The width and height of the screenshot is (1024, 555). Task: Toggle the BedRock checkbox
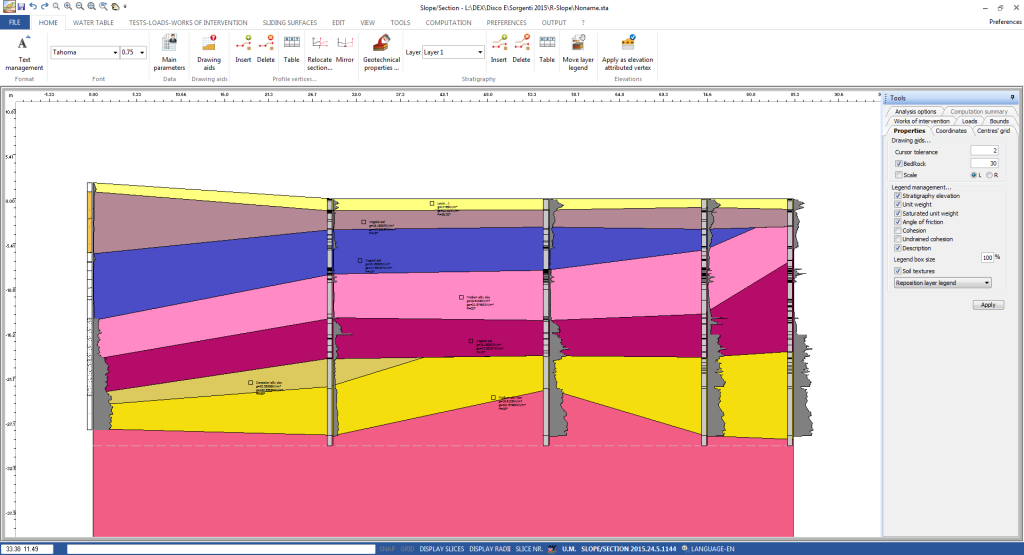click(898, 163)
